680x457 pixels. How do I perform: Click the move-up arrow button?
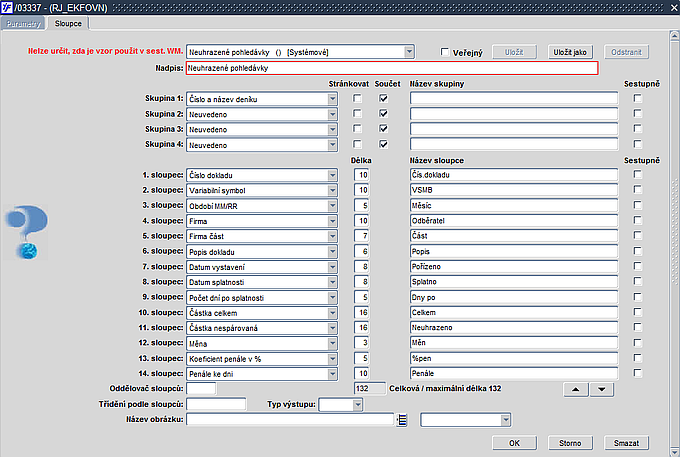(x=575, y=389)
